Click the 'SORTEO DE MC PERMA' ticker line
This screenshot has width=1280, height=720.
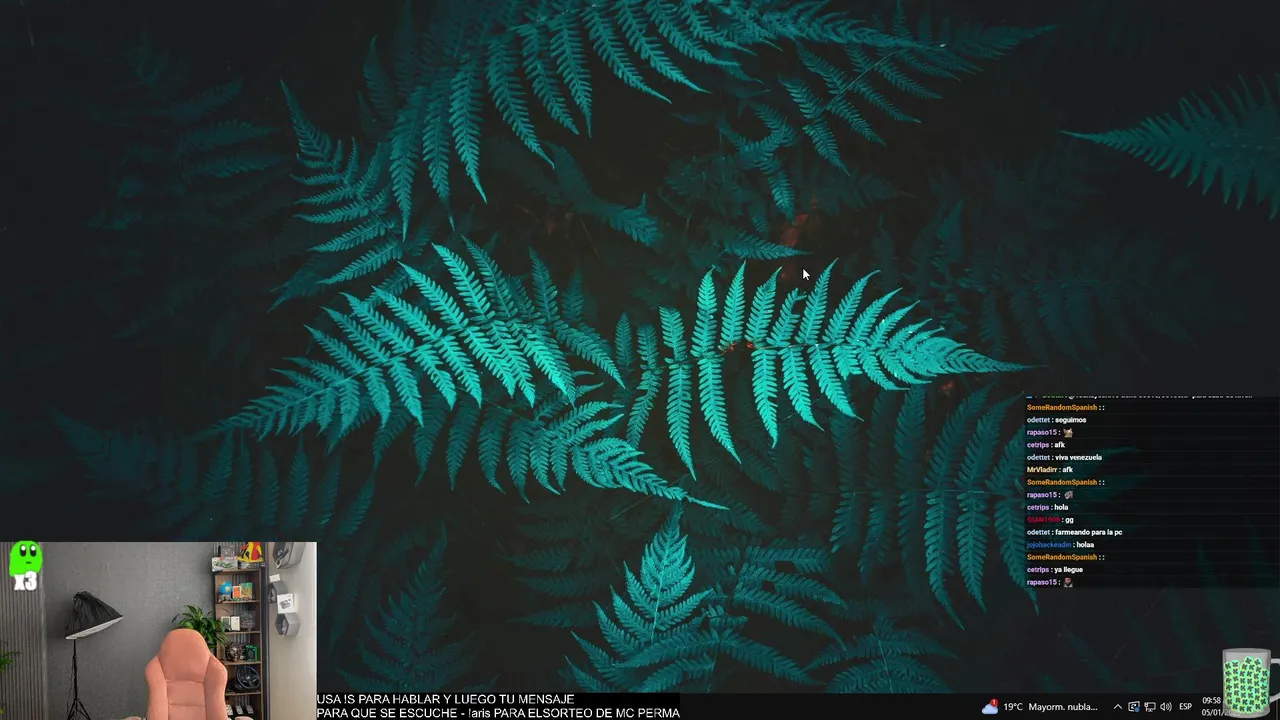pyautogui.click(x=498, y=713)
